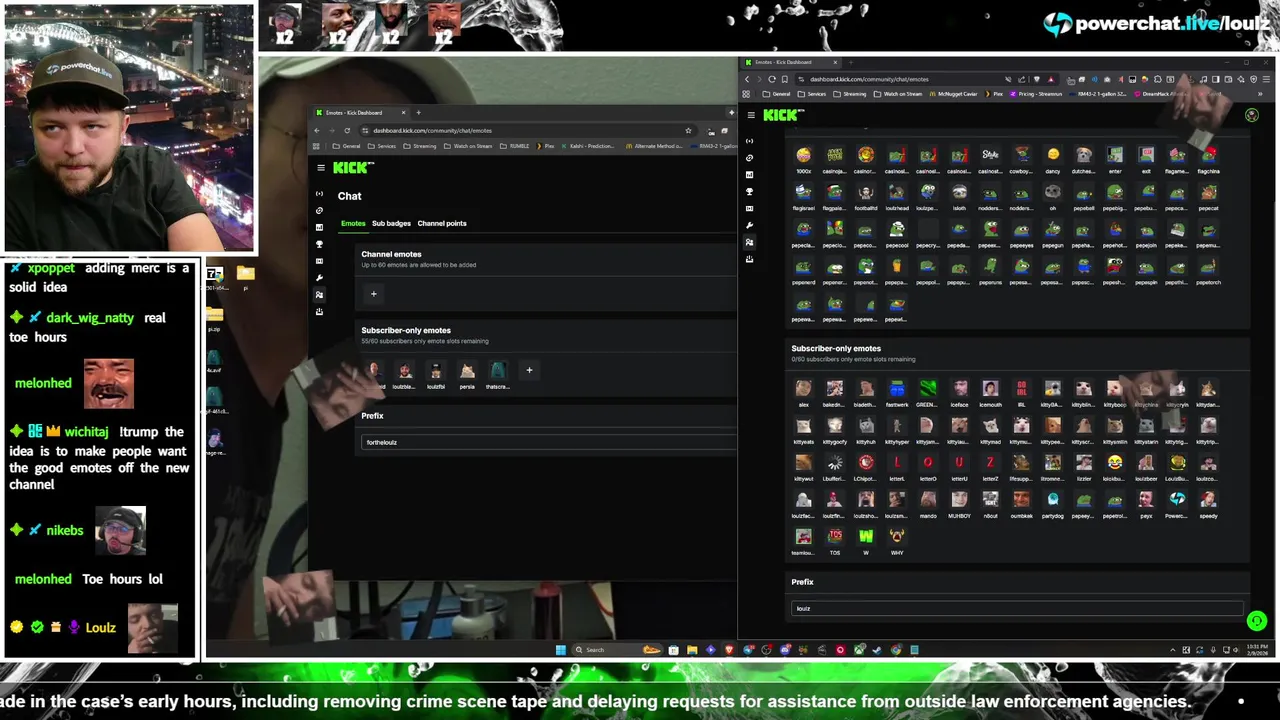Viewport: 1280px width, 720px height.
Task: Add a new channel emote with plus button
Action: (x=373, y=294)
